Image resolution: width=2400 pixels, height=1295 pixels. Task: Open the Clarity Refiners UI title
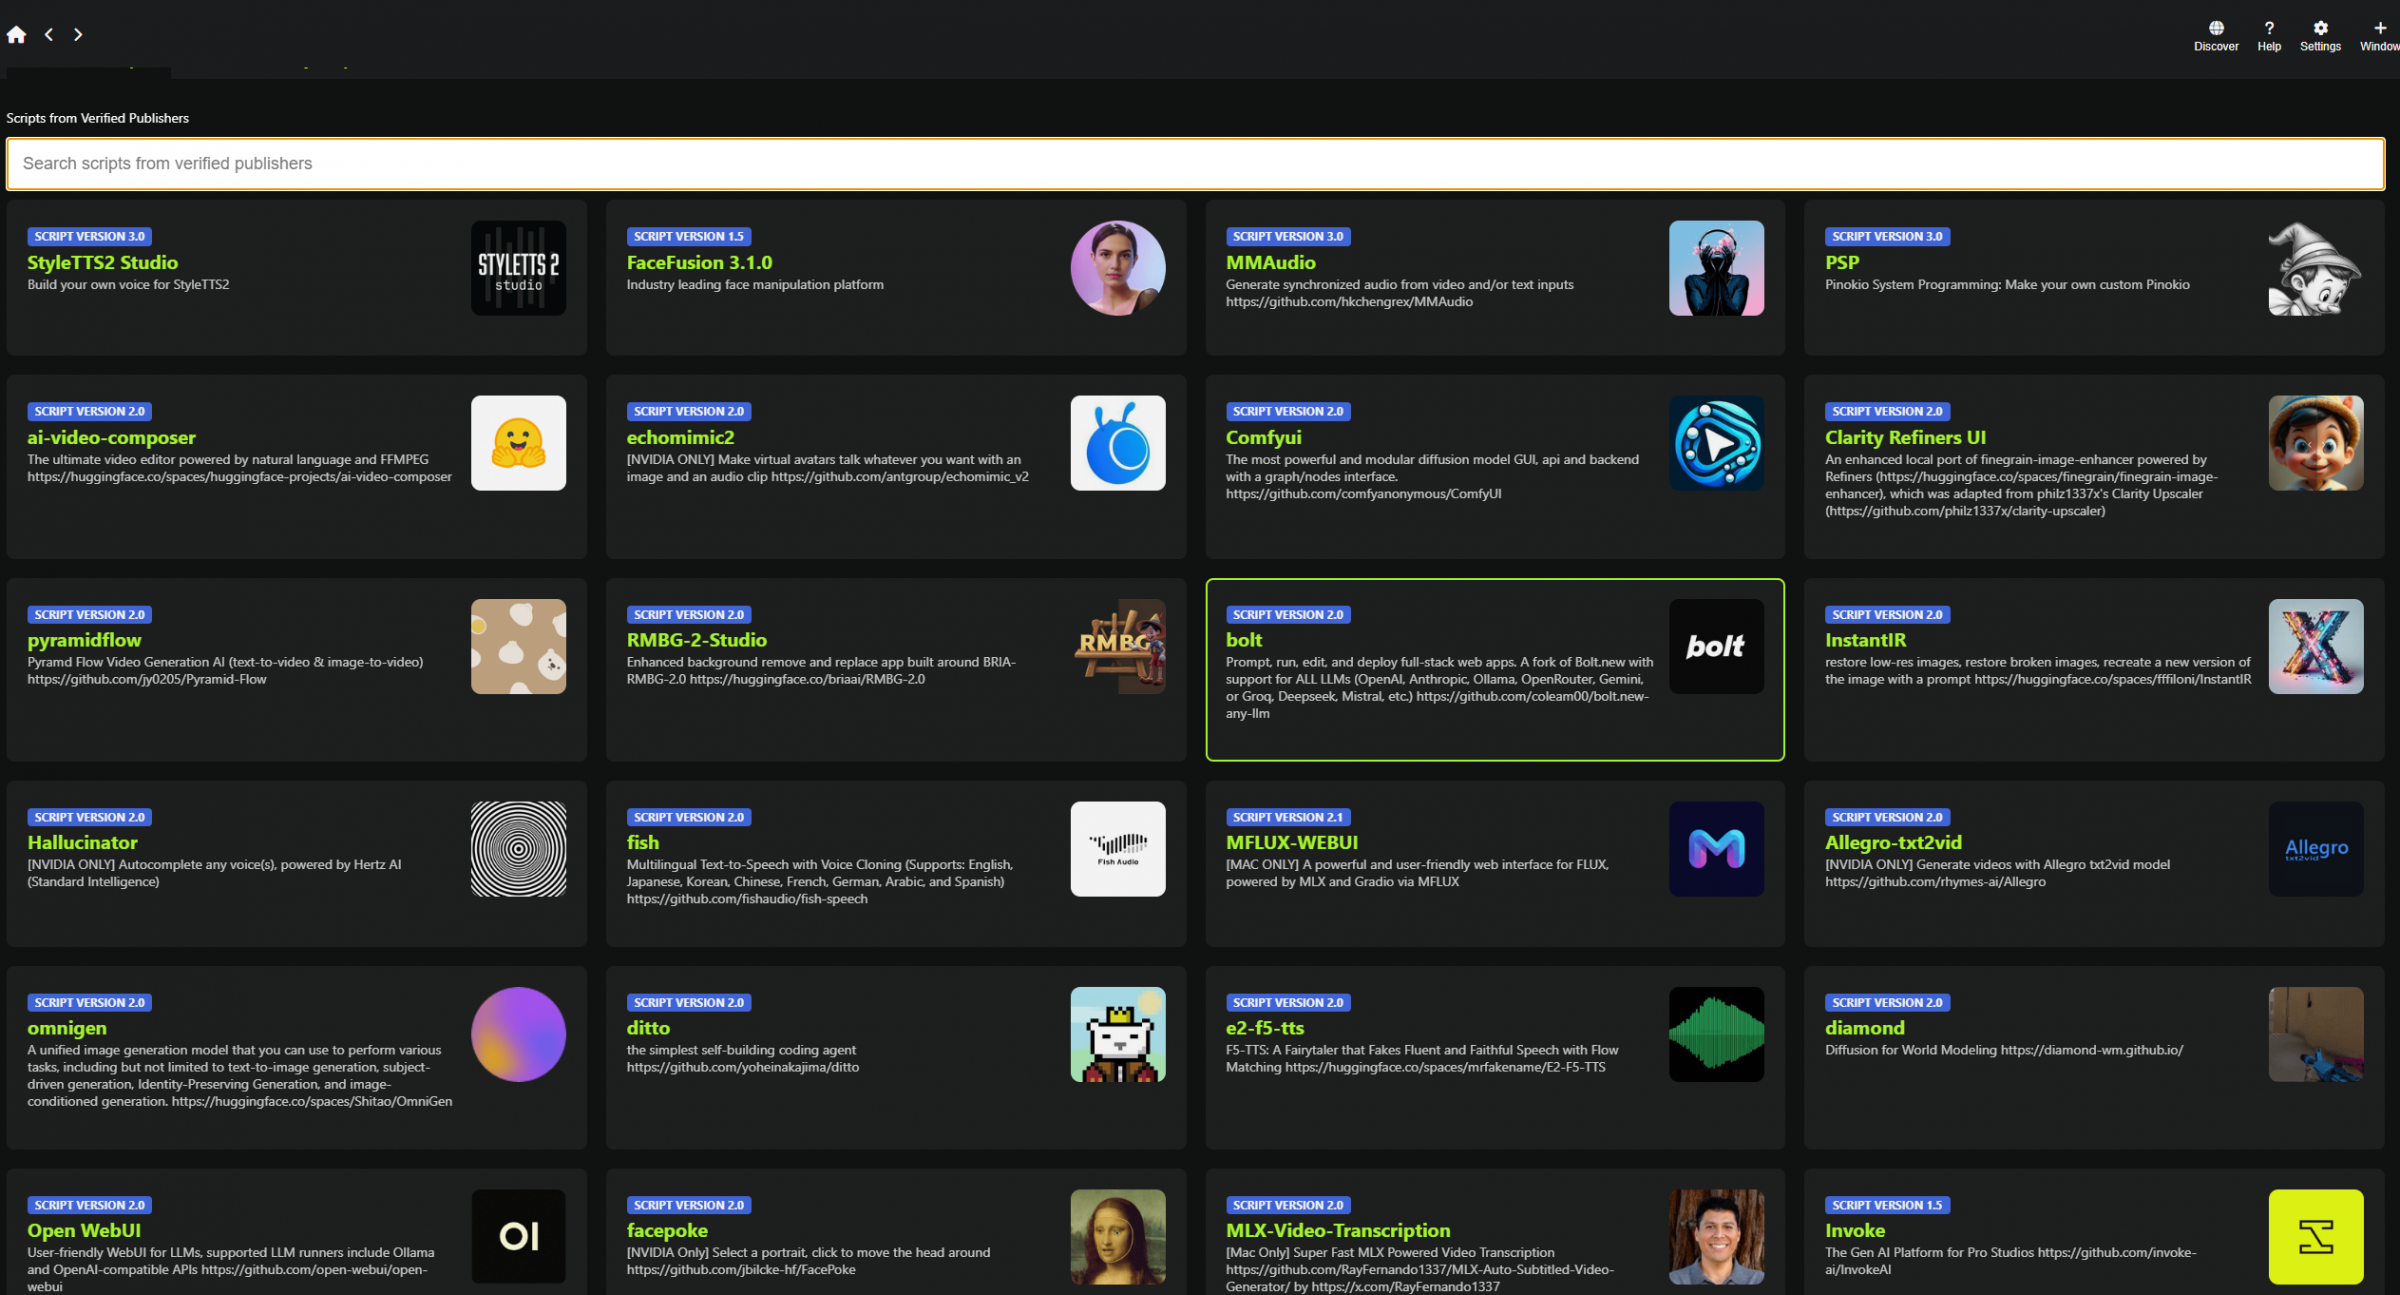(x=1905, y=437)
